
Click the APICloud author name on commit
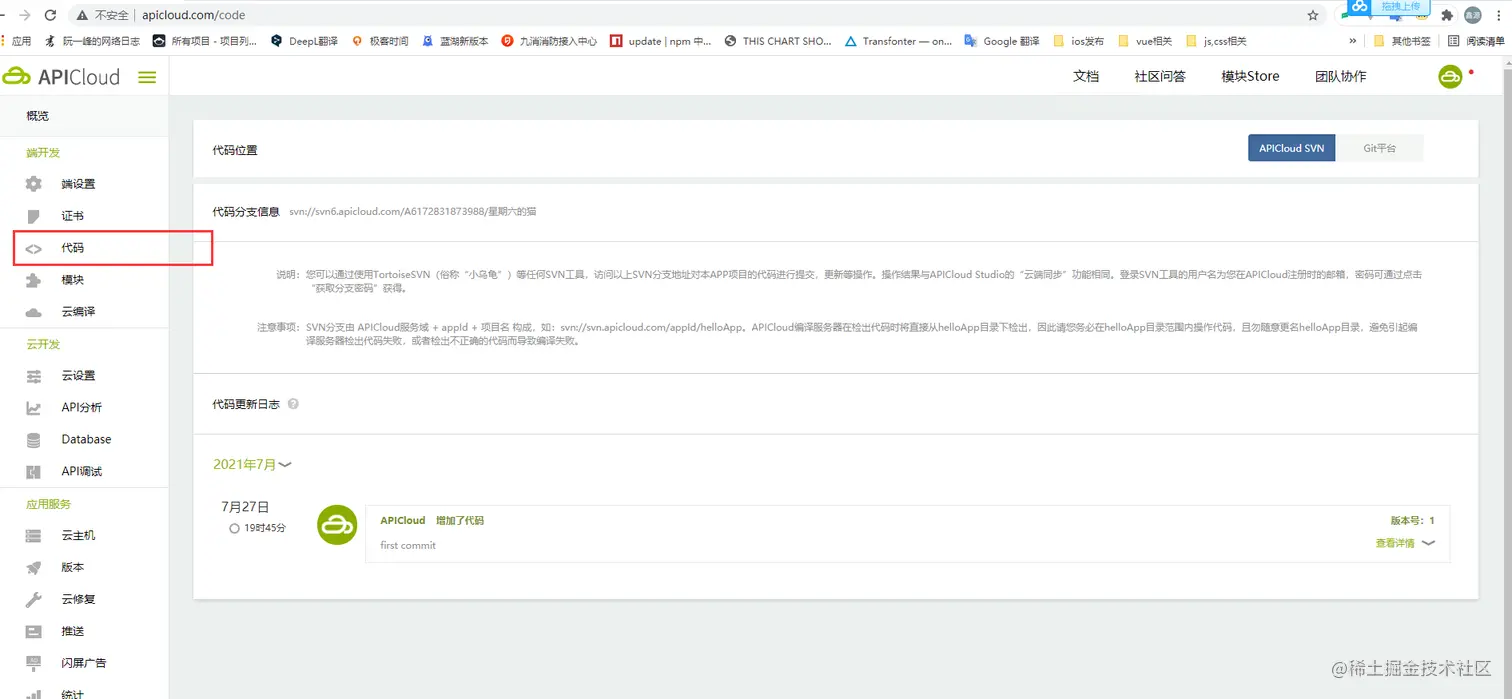(403, 521)
